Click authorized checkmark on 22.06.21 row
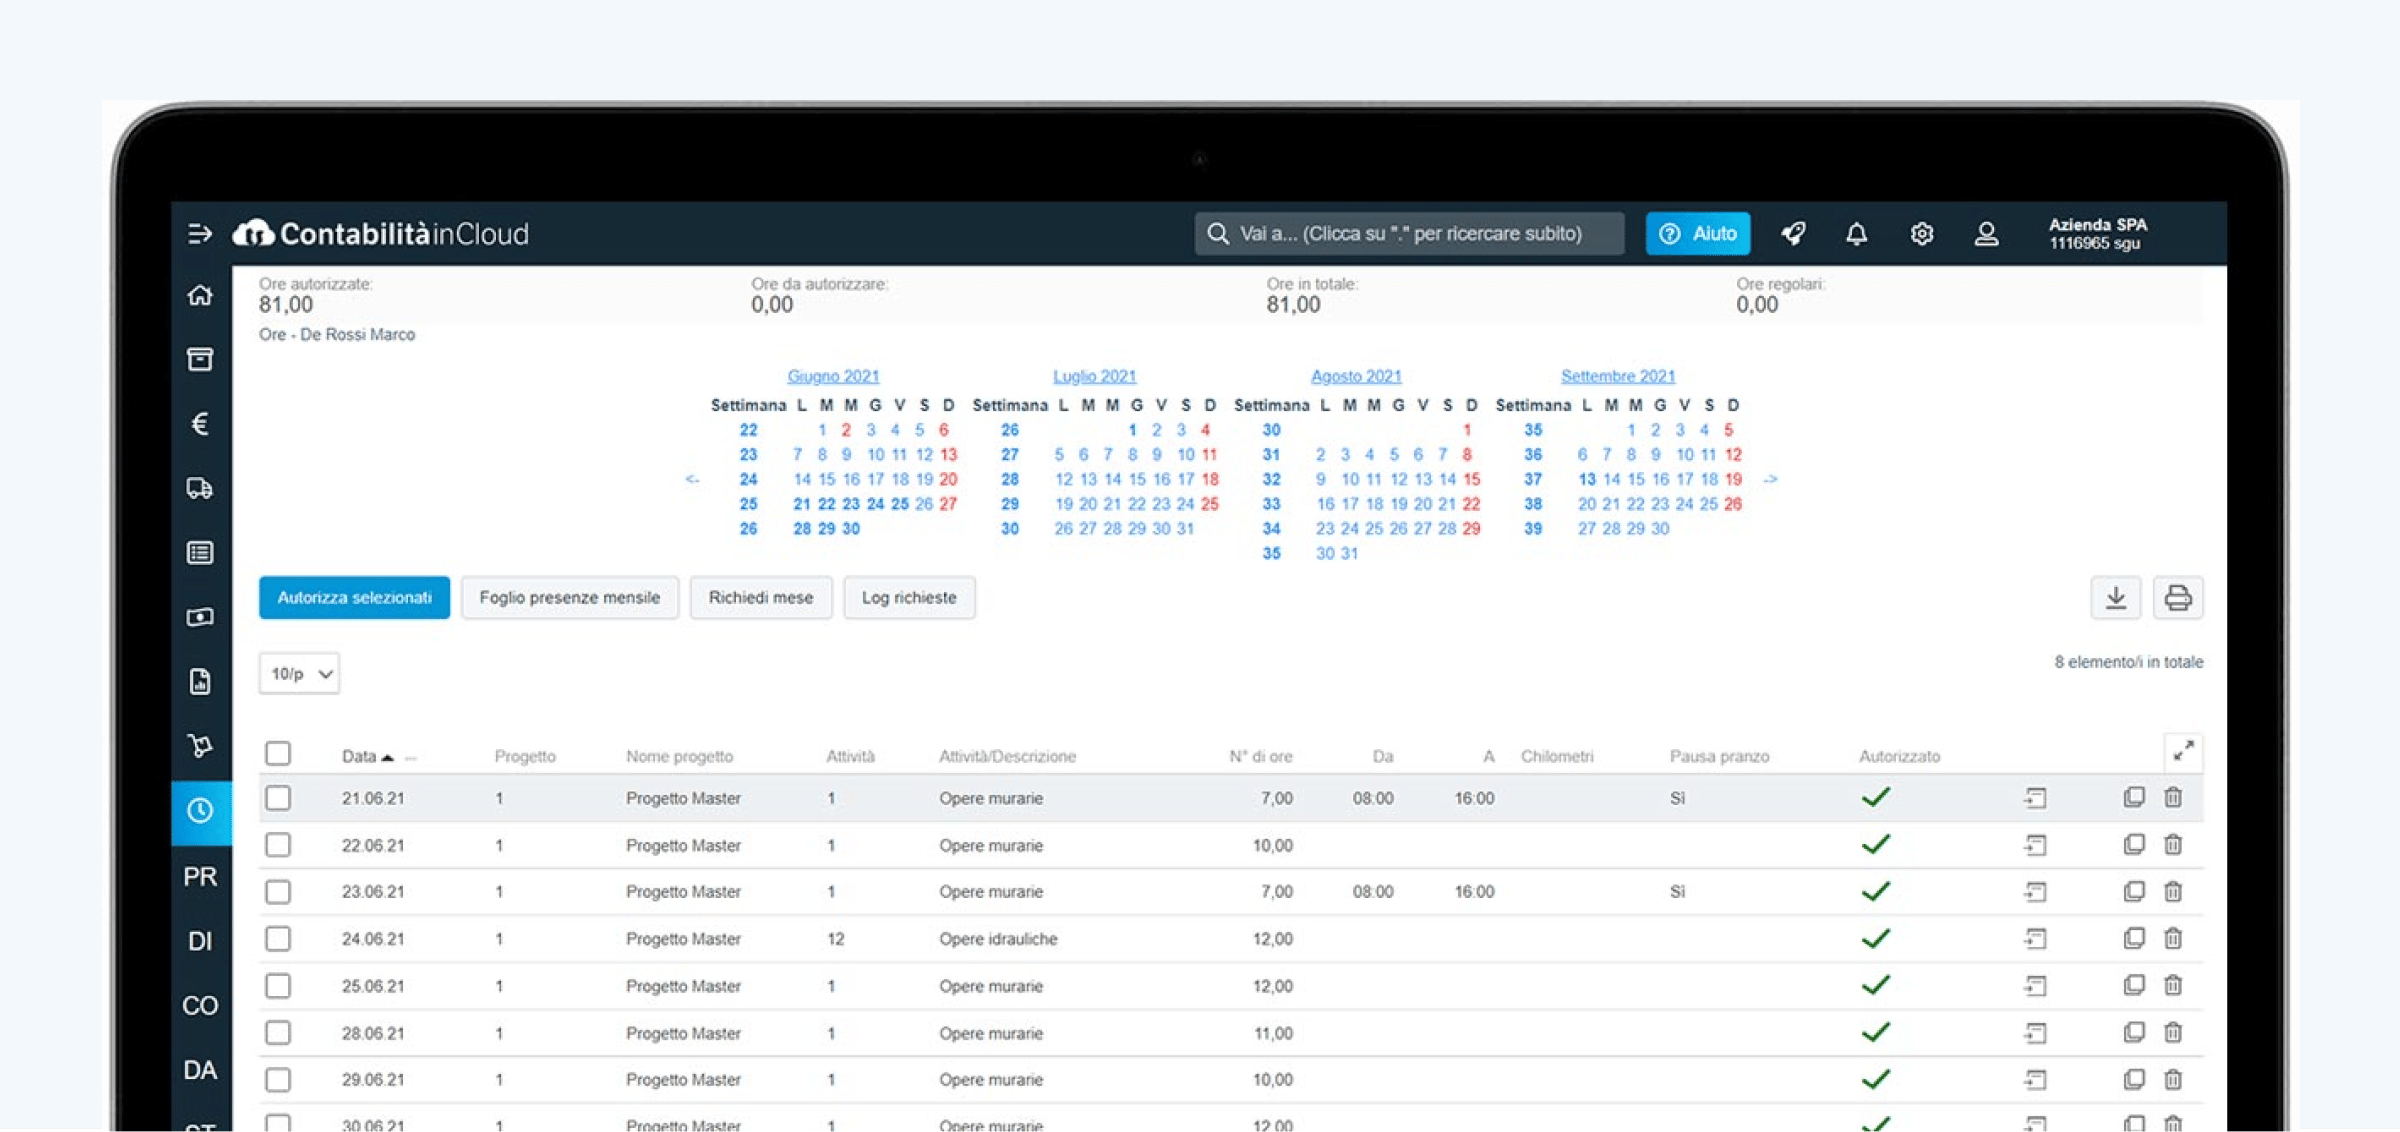This screenshot has width=2400, height=1132. point(1876,845)
